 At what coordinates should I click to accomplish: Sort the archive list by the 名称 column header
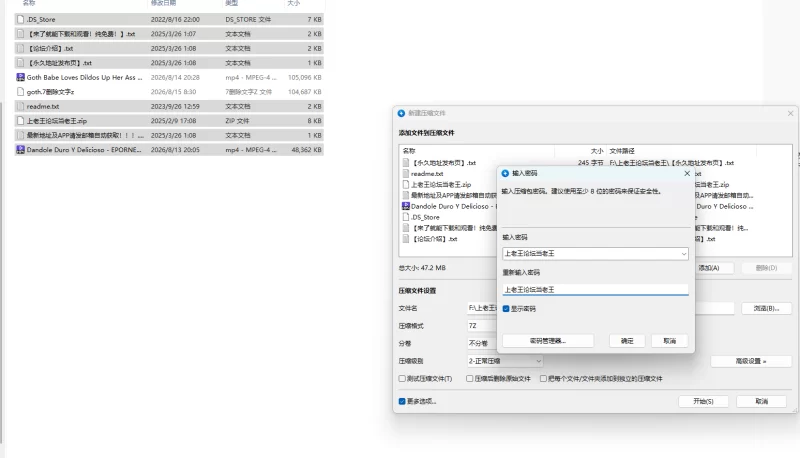tap(409, 151)
